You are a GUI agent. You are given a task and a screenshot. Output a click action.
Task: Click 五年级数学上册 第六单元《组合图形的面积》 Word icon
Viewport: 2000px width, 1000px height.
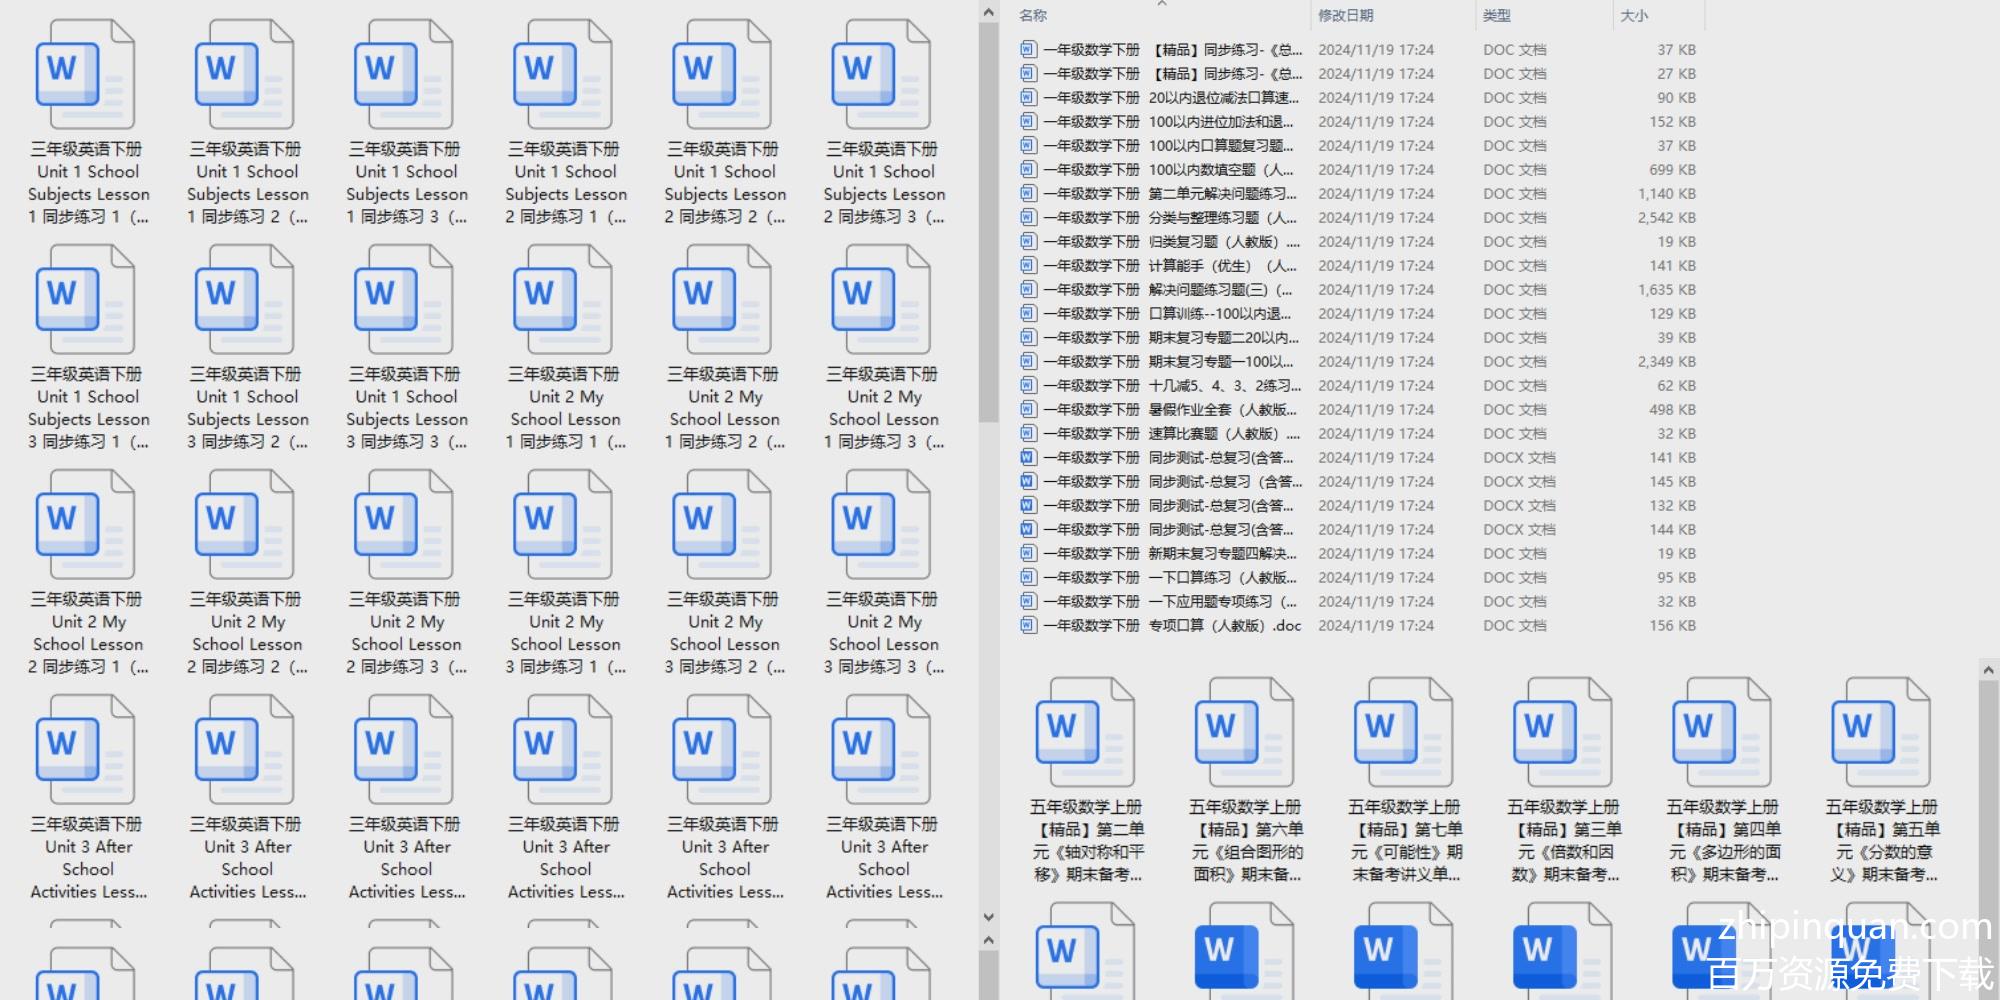[1244, 732]
